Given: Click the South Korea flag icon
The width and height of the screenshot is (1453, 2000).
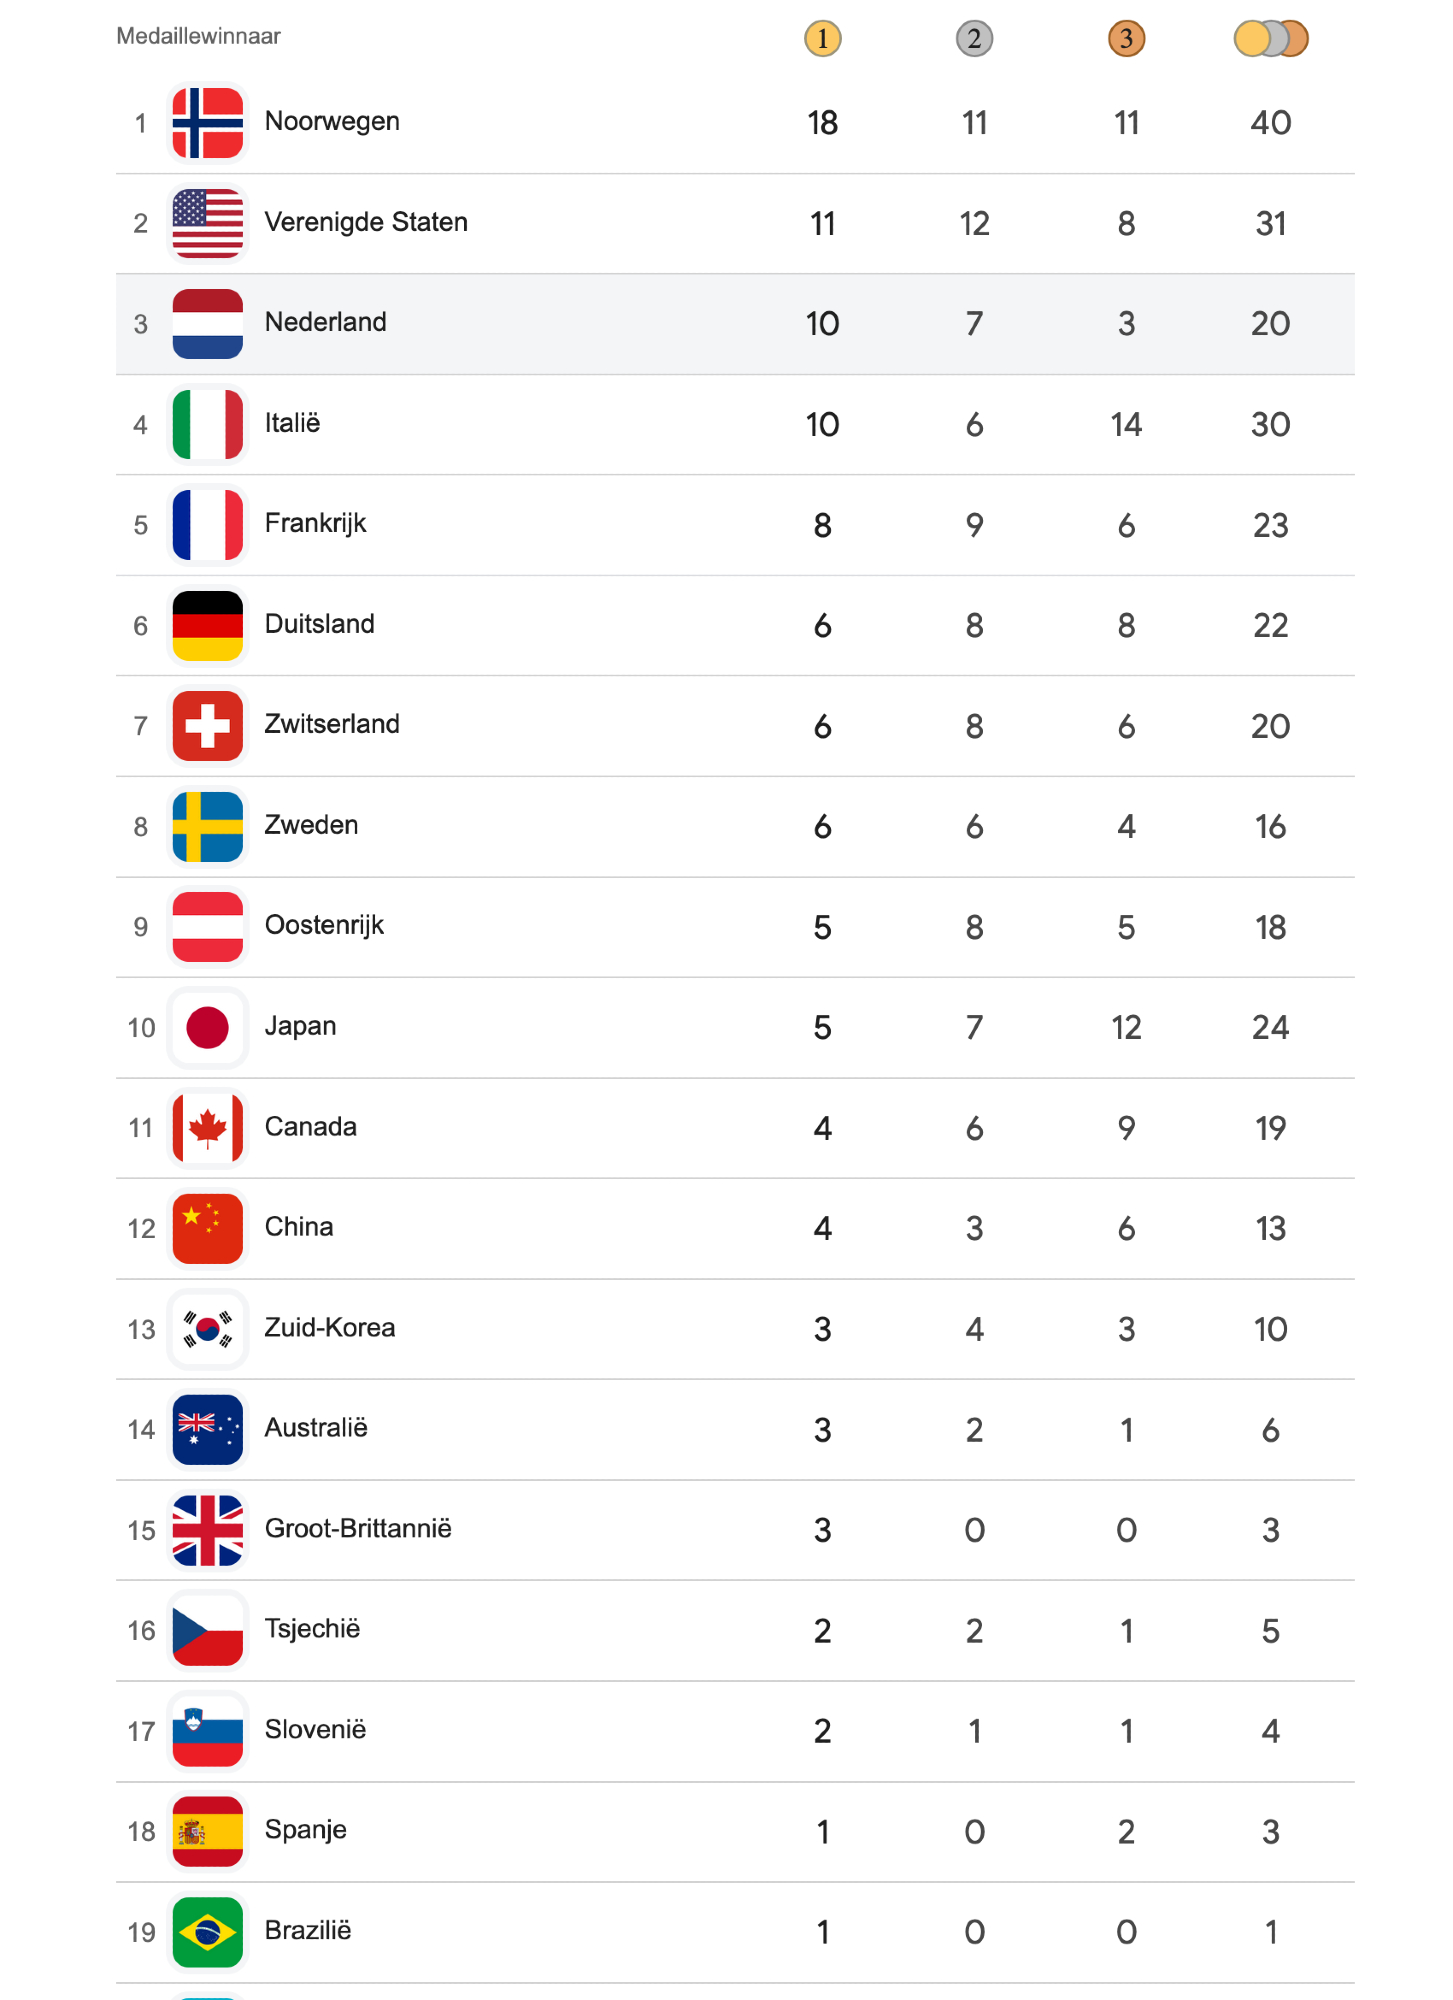Looking at the screenshot, I should coord(207,1329).
